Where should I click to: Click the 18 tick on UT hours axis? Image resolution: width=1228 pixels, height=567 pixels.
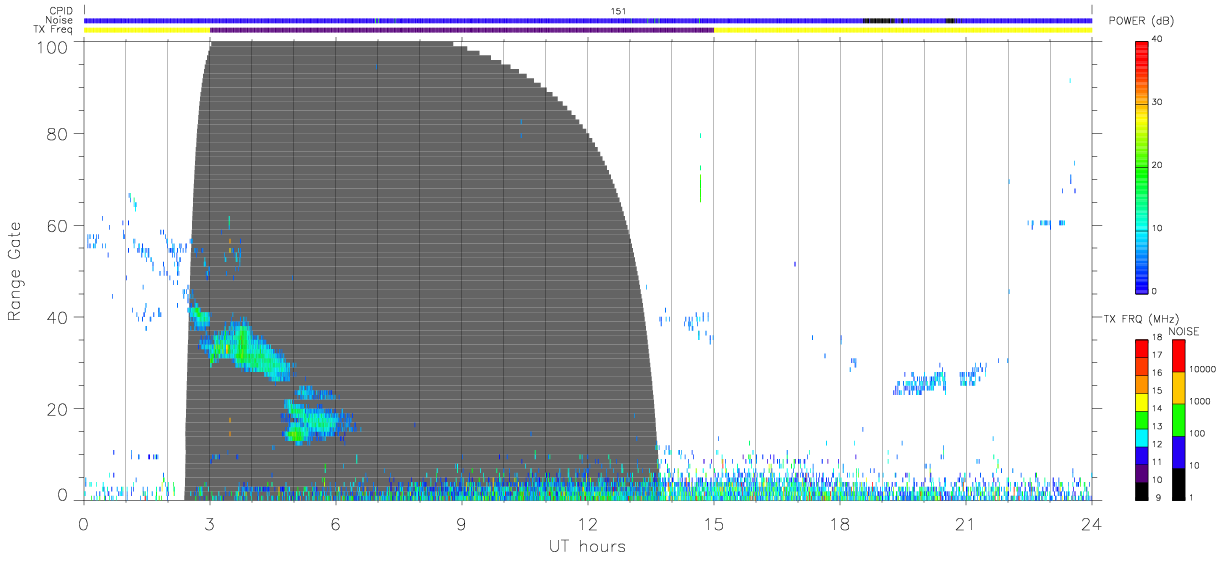pyautogui.click(x=840, y=523)
